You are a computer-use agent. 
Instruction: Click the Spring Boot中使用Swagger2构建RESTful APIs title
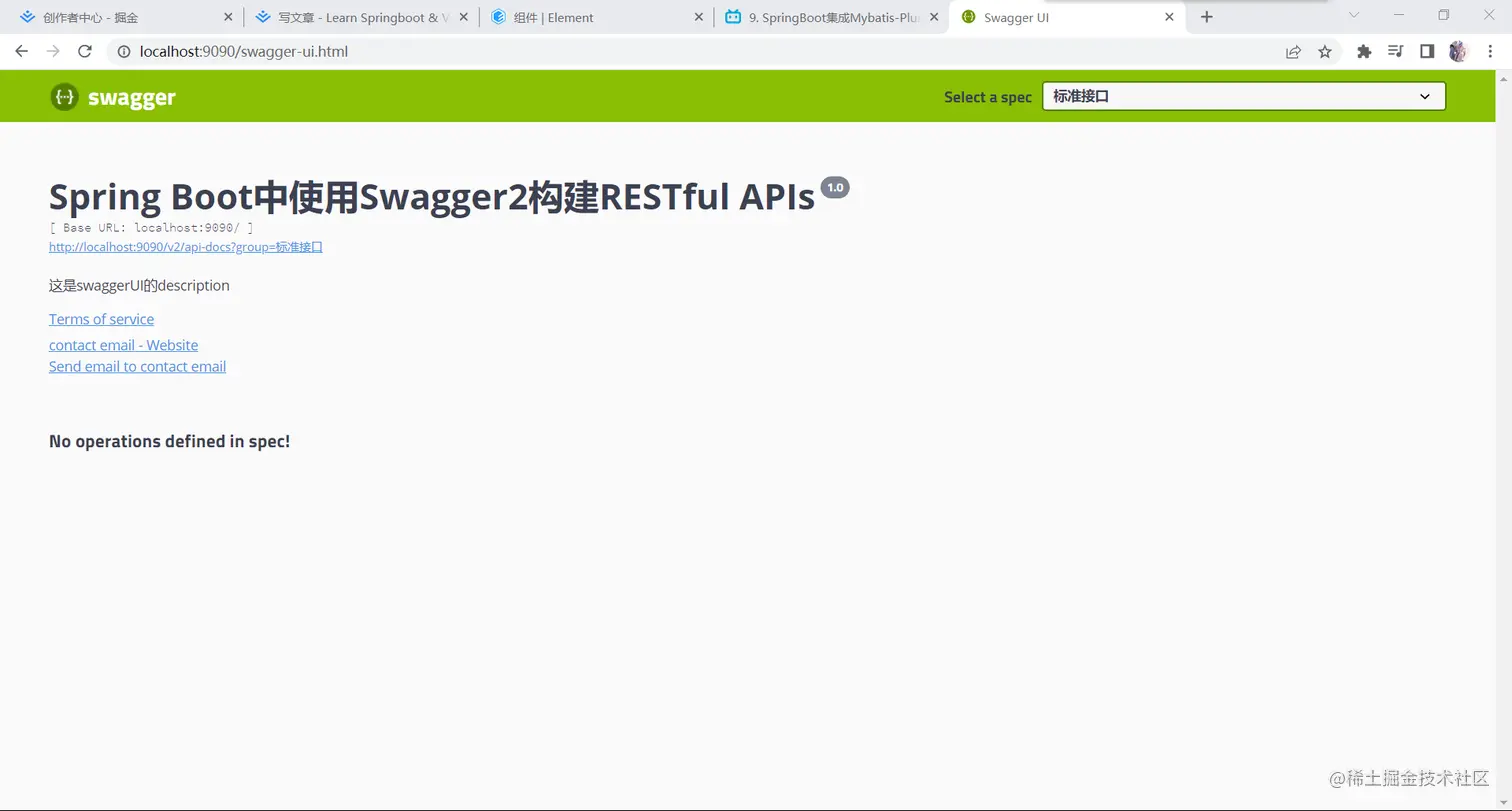[432, 198]
